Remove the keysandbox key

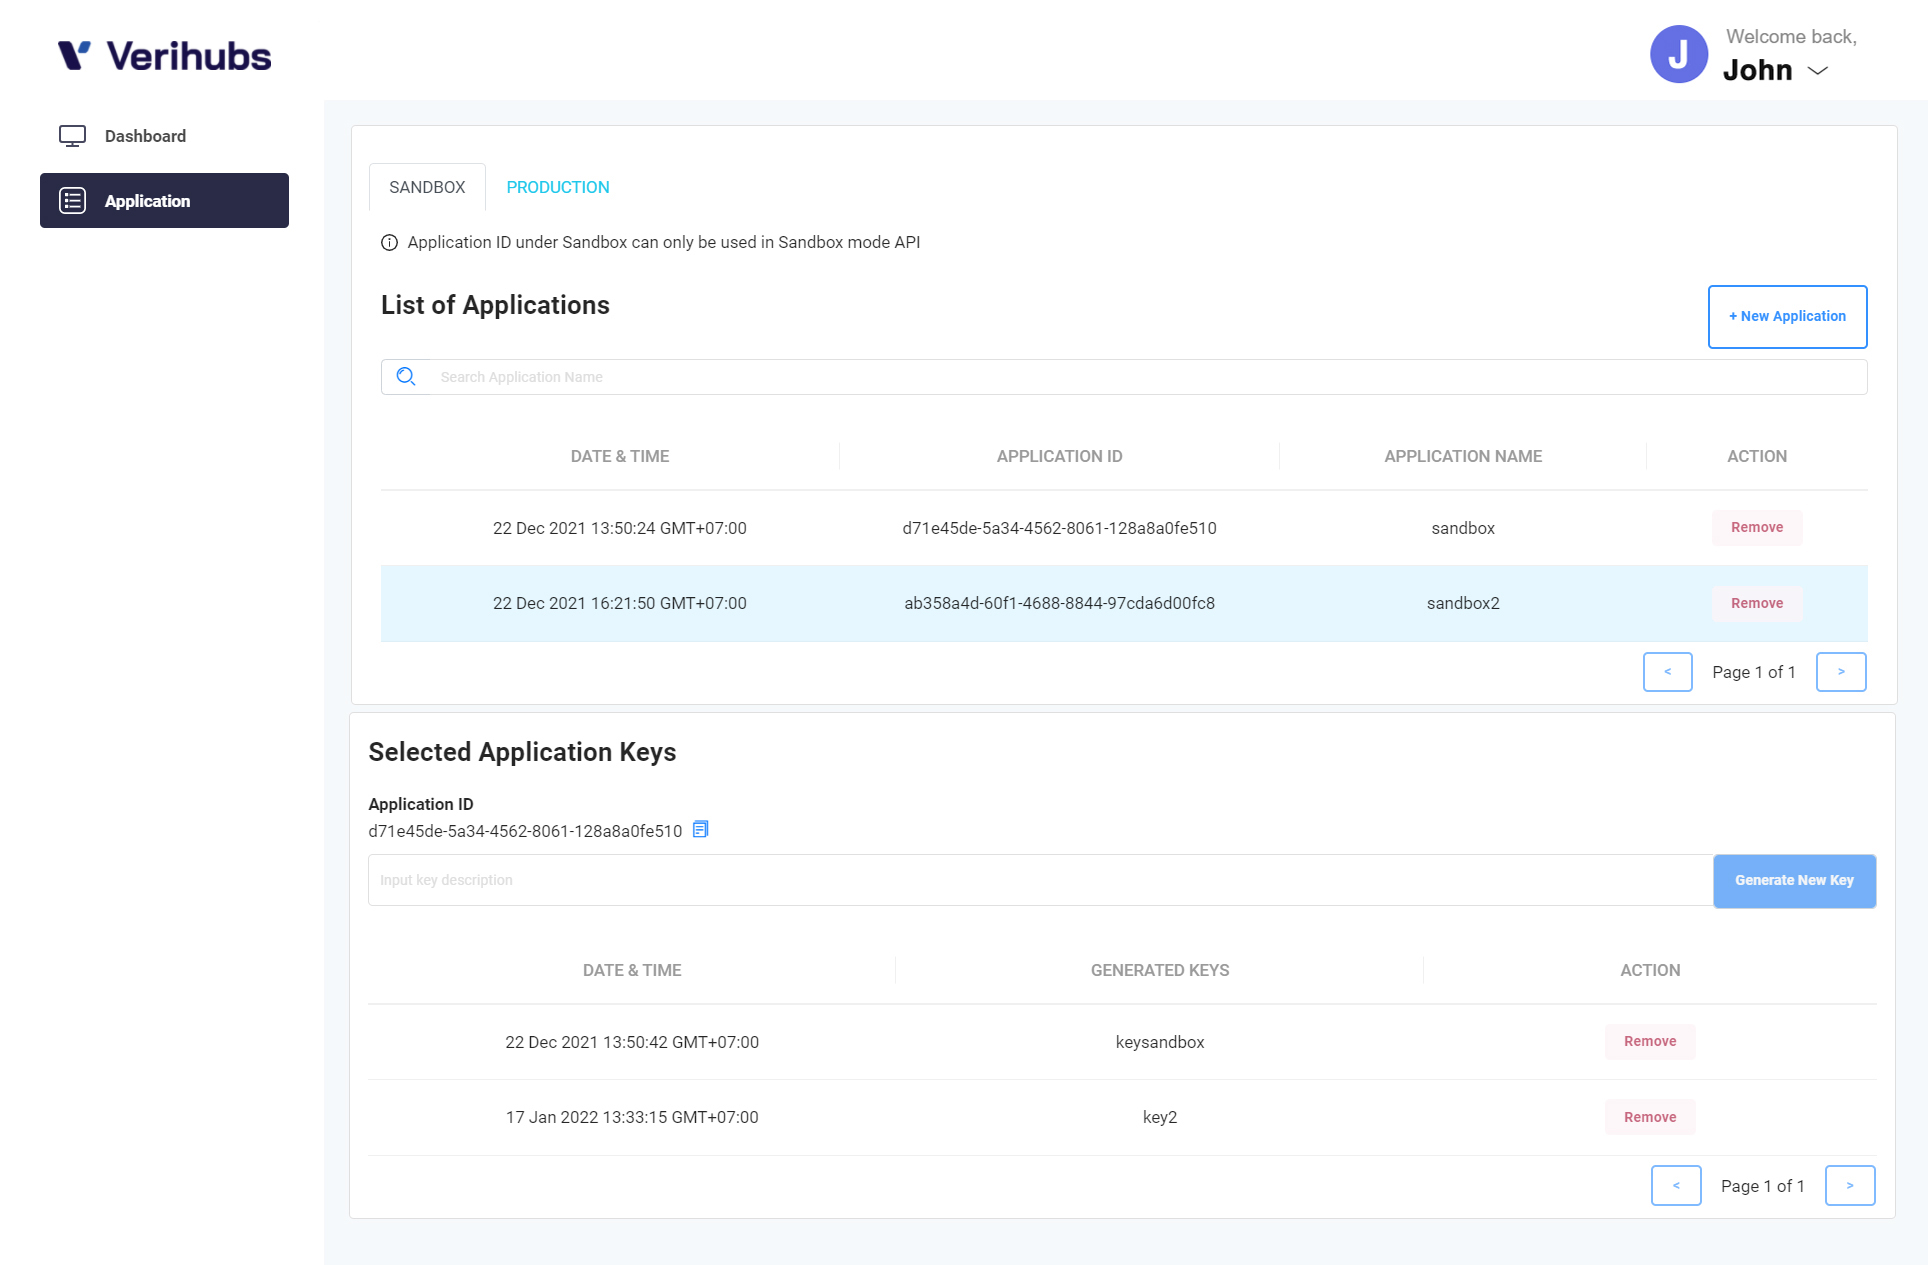(1649, 1042)
